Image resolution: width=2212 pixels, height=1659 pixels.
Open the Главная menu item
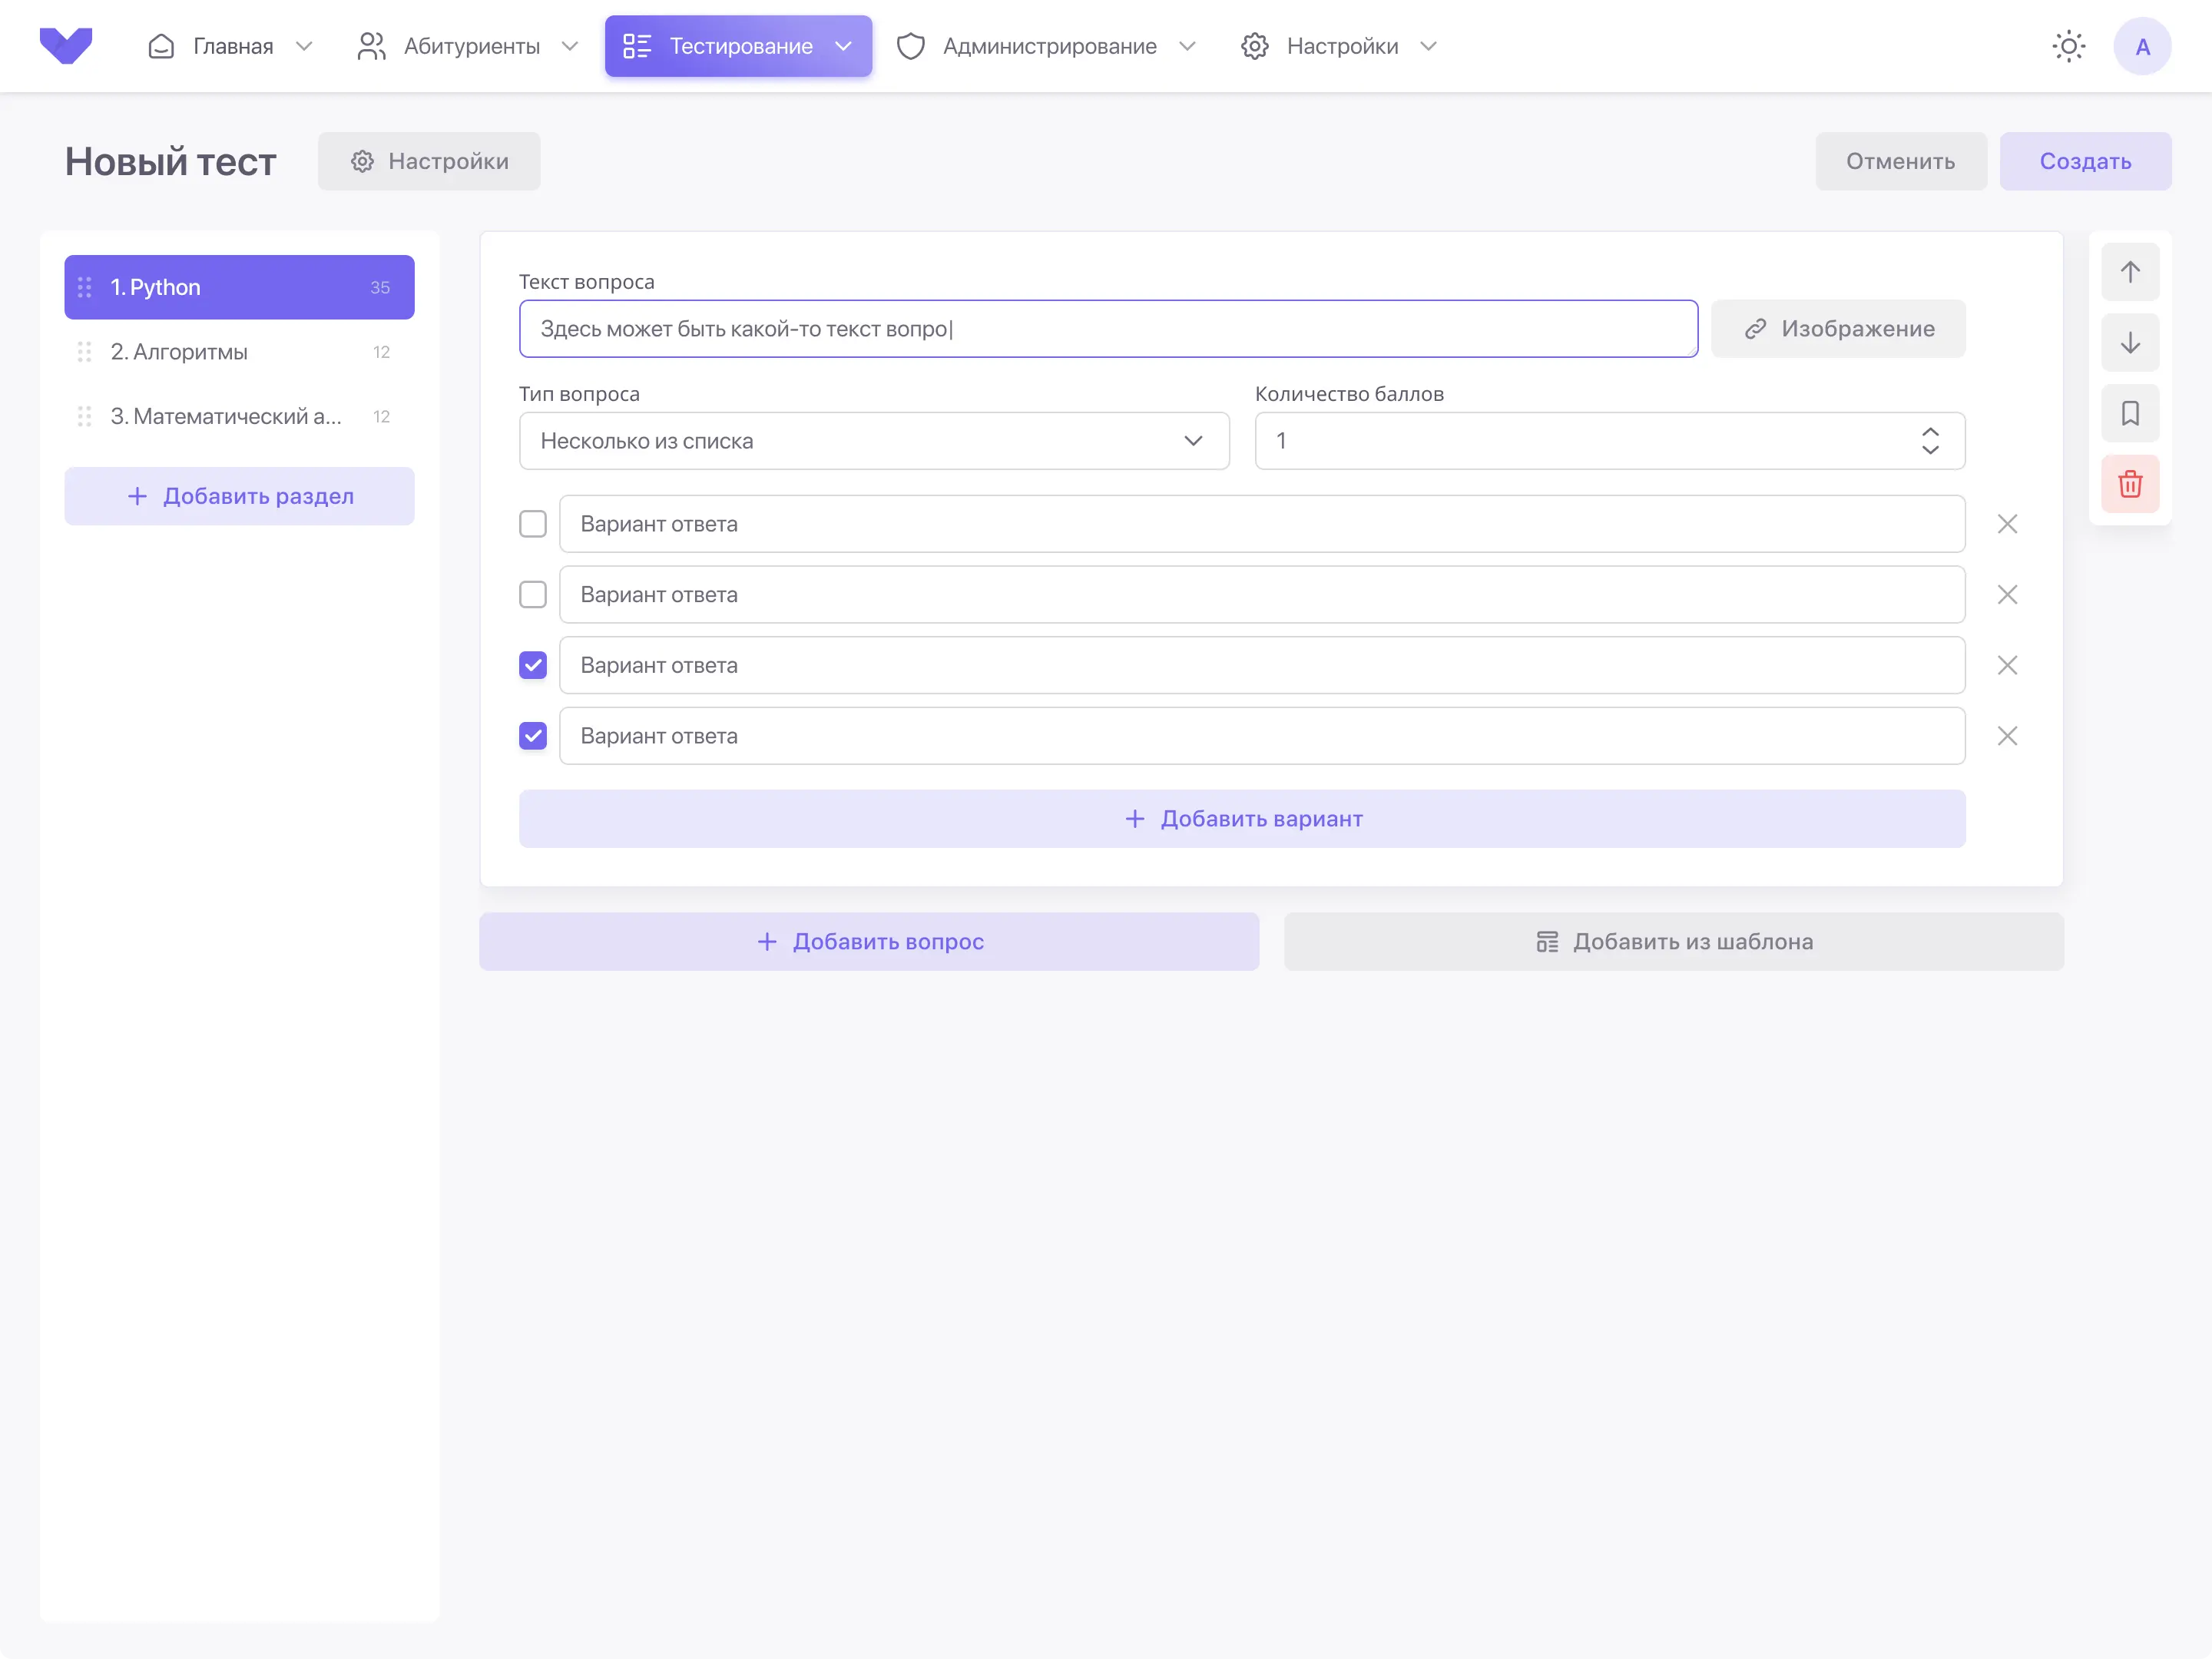tap(231, 46)
